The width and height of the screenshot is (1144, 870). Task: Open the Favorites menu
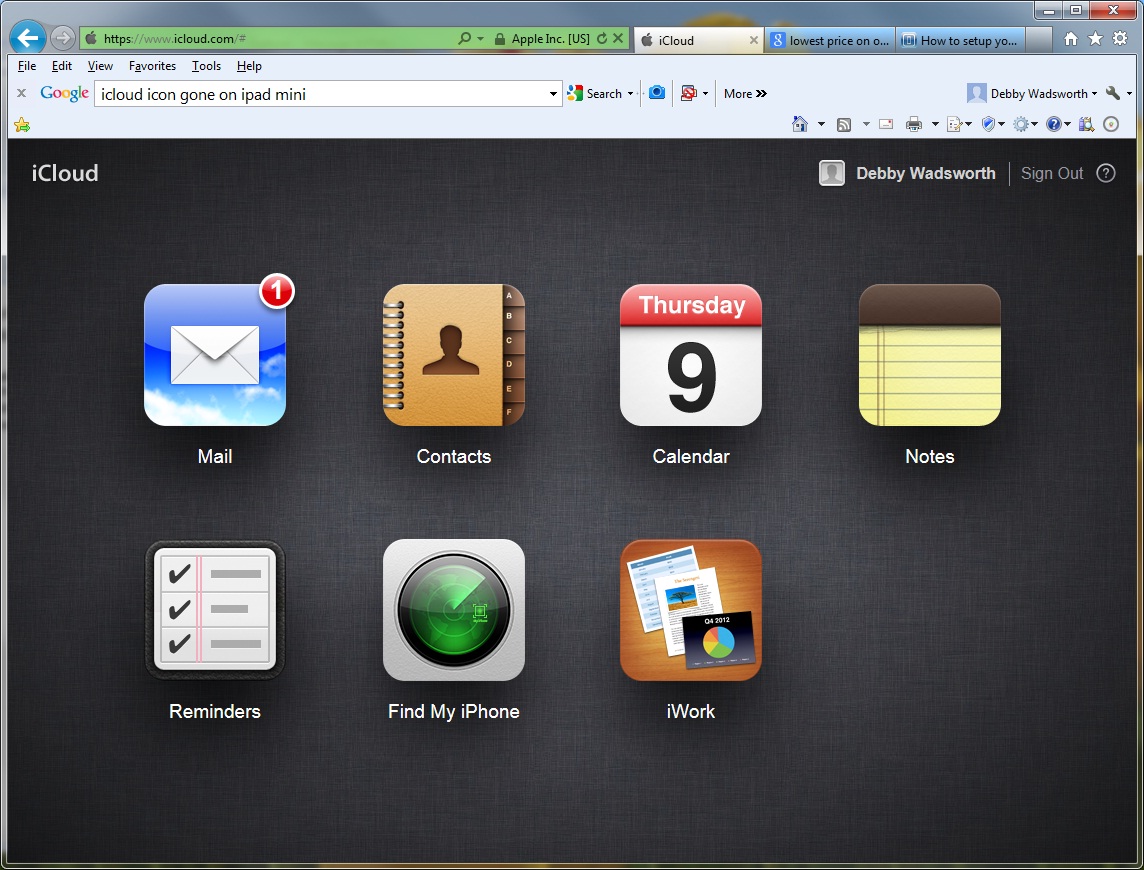click(x=152, y=66)
